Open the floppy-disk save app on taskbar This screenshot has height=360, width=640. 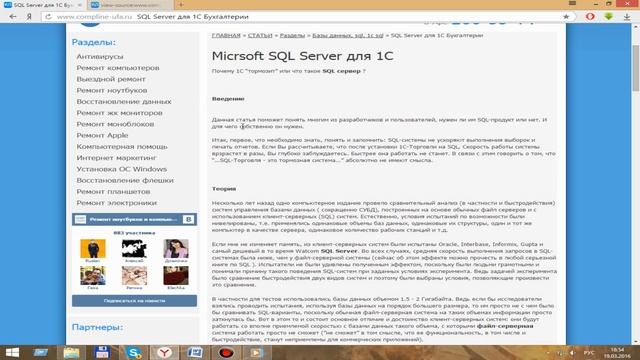coord(102,353)
